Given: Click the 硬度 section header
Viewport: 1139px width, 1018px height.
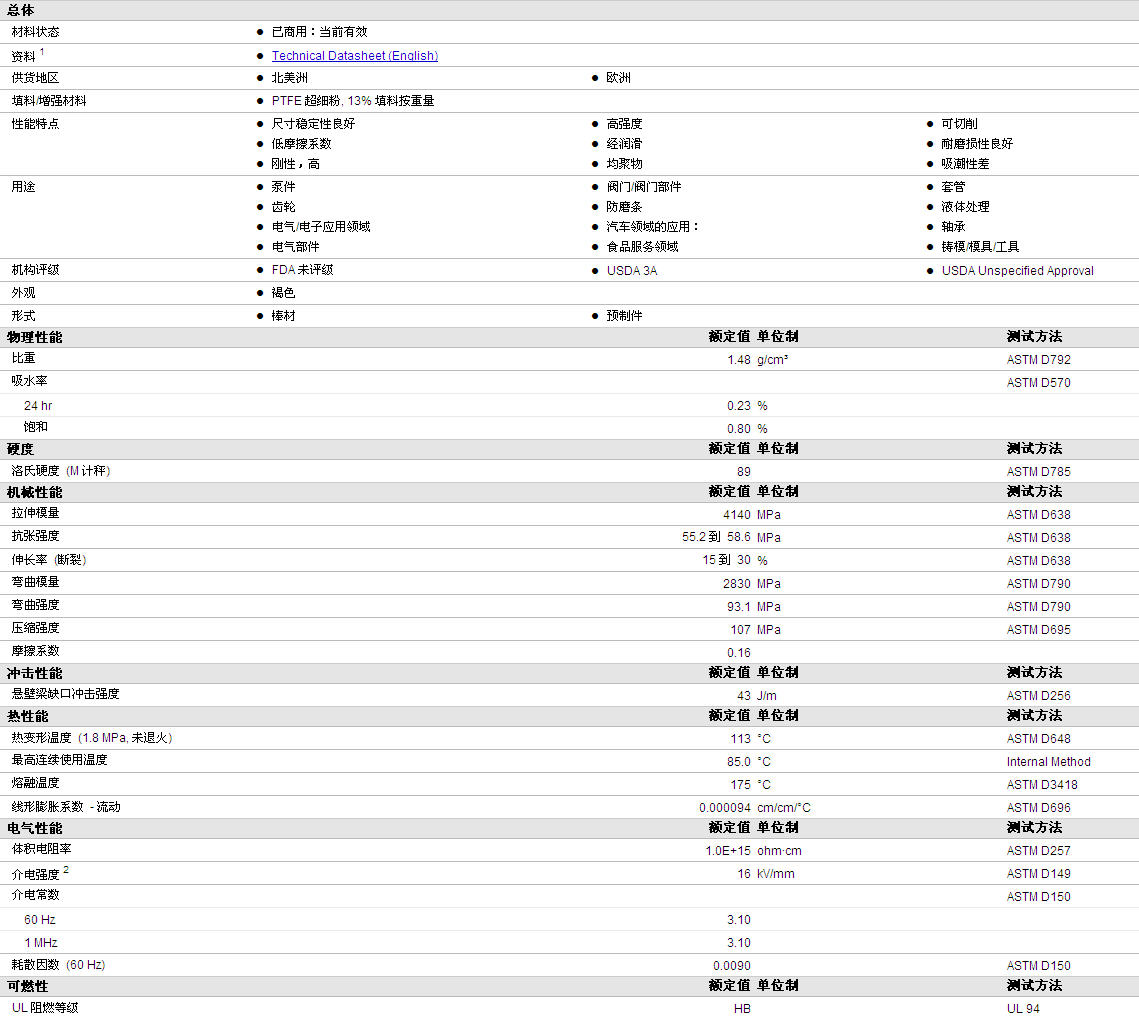Looking at the screenshot, I should click(x=21, y=449).
